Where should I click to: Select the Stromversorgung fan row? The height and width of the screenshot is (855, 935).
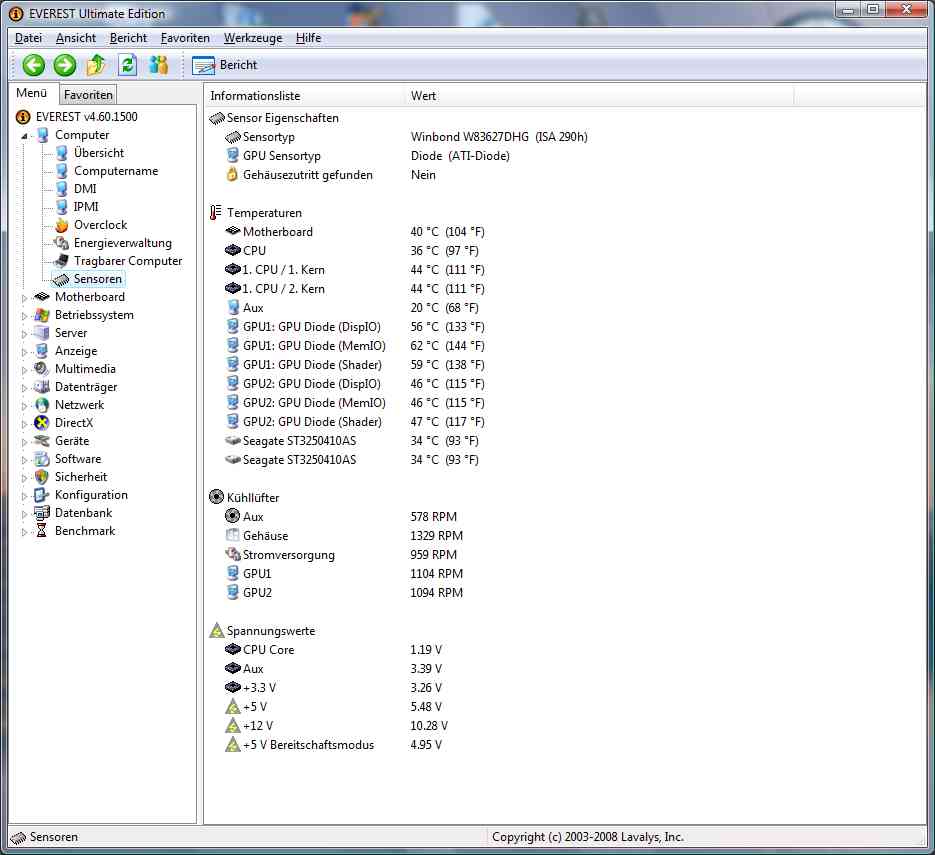coord(340,555)
